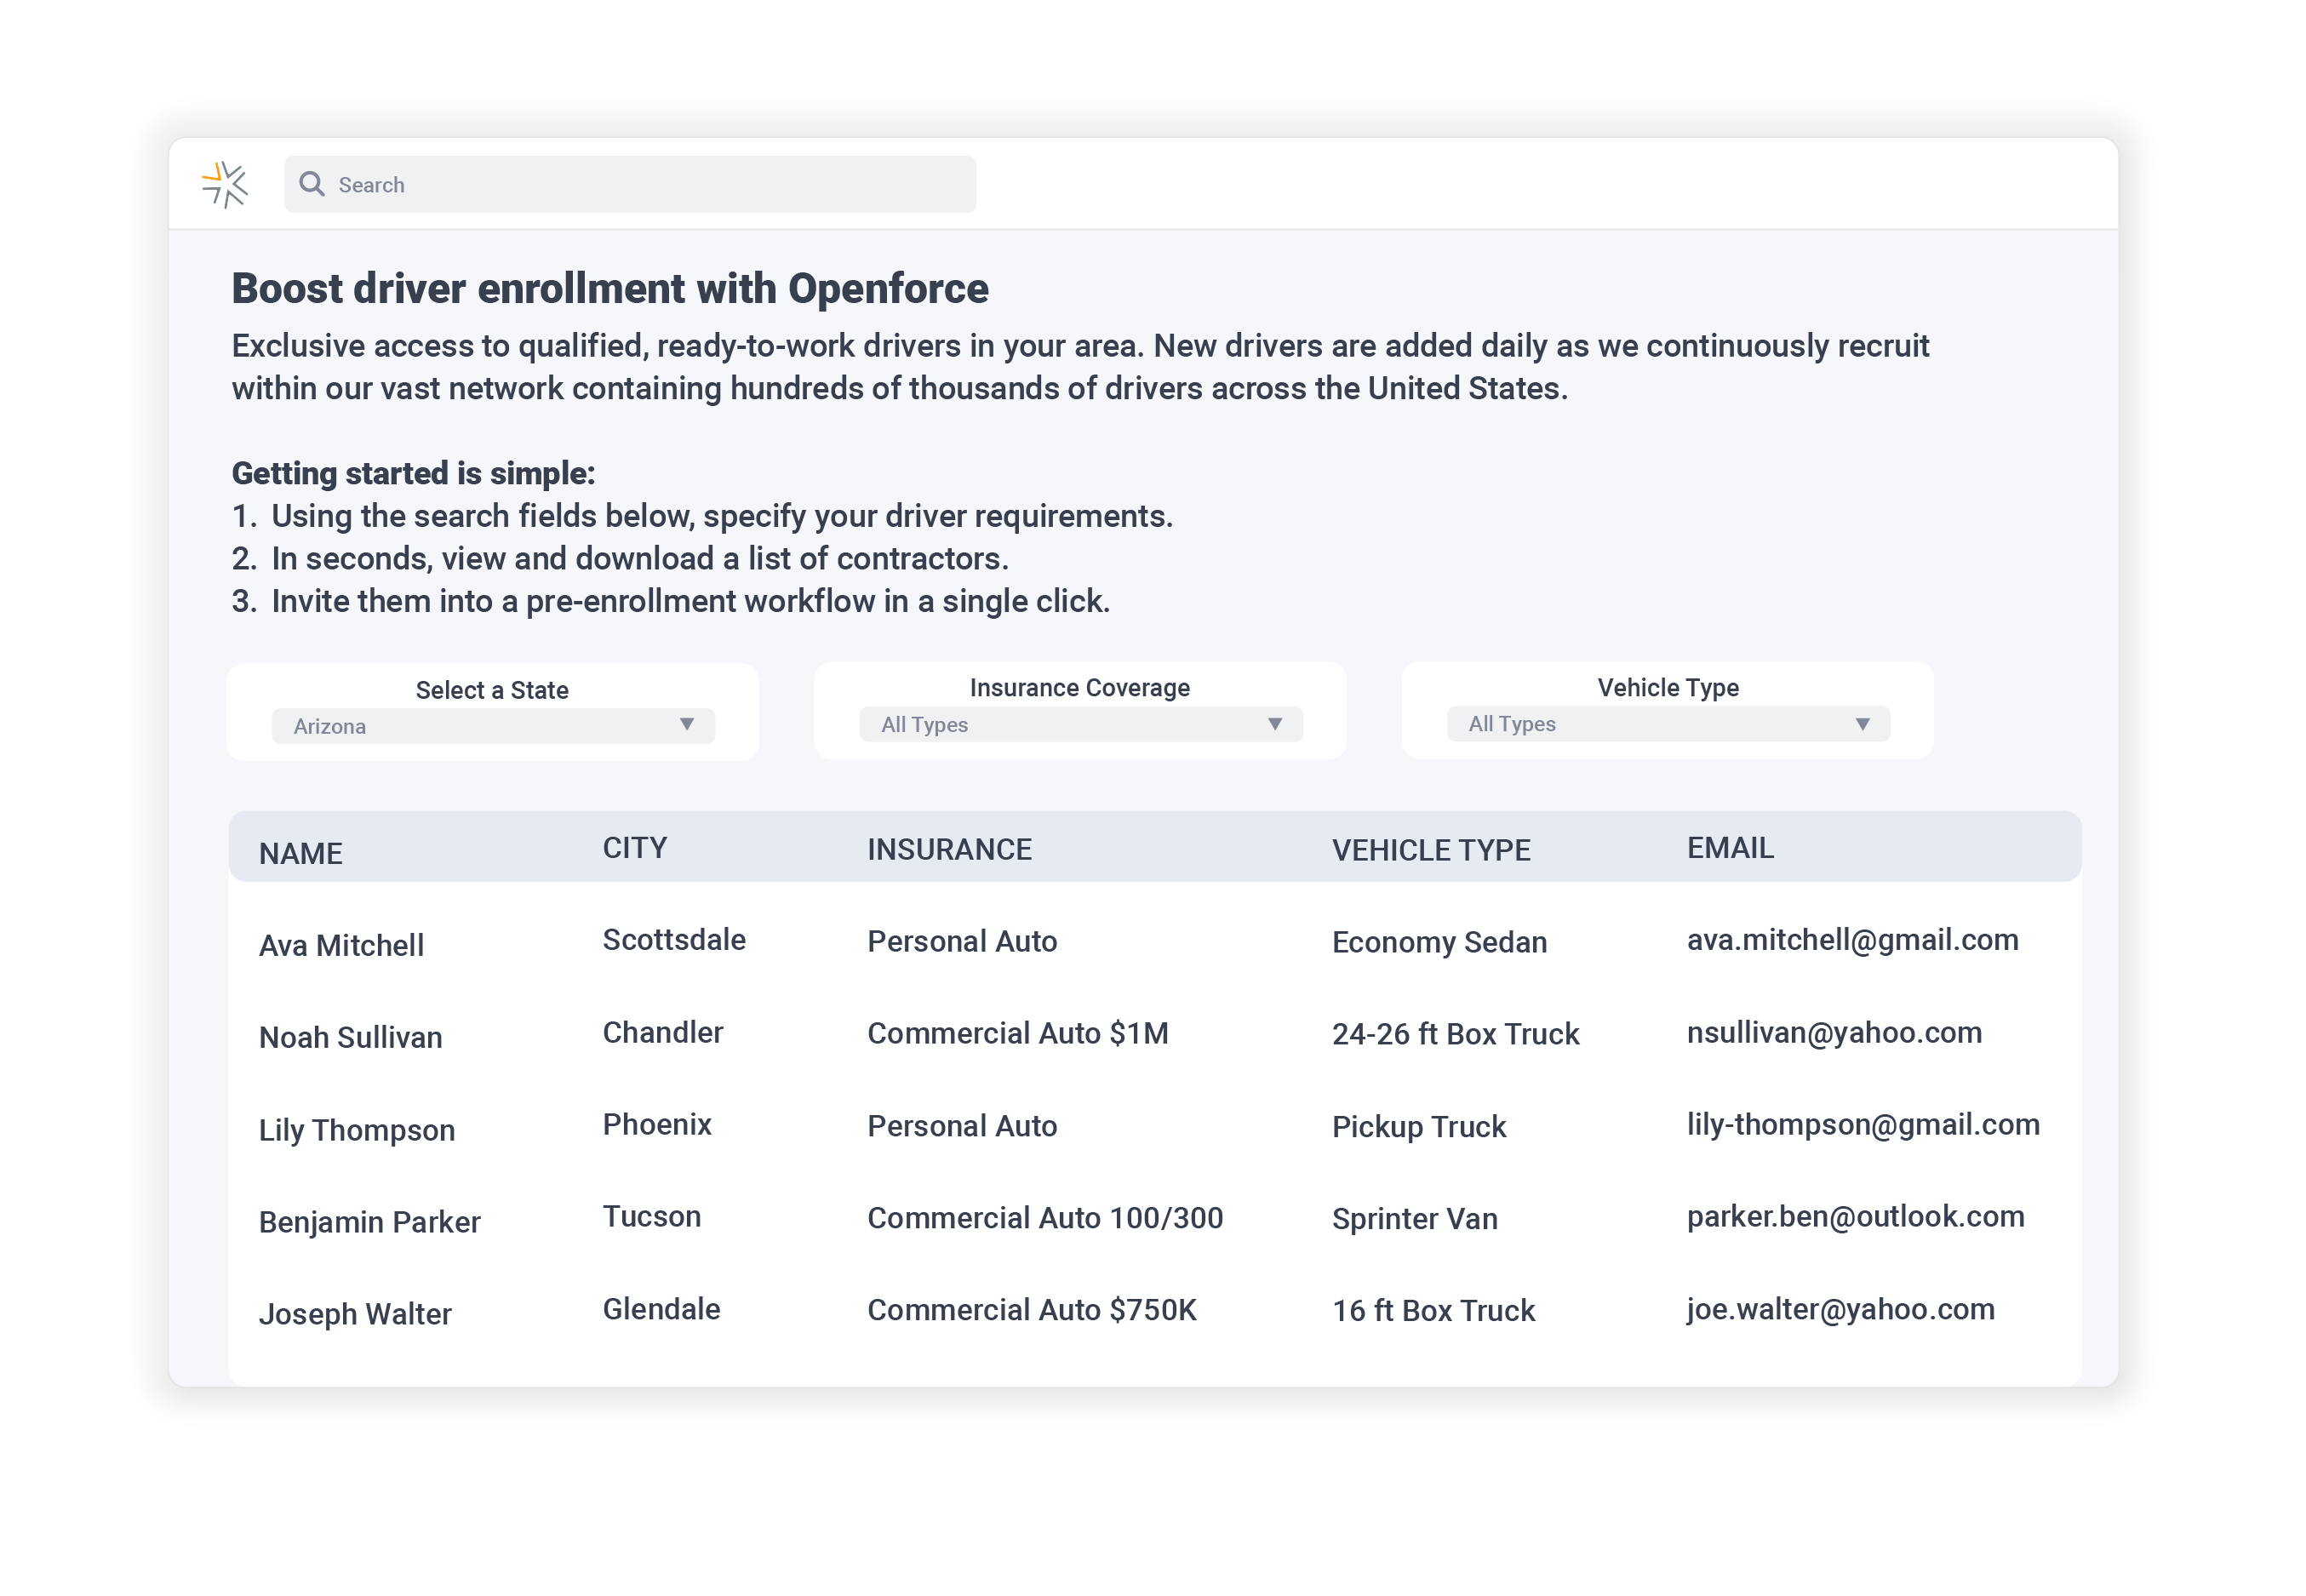Click the Sprinter Van vehicle type entry
The width and height of the screenshot is (2306, 1596).
point(1413,1218)
